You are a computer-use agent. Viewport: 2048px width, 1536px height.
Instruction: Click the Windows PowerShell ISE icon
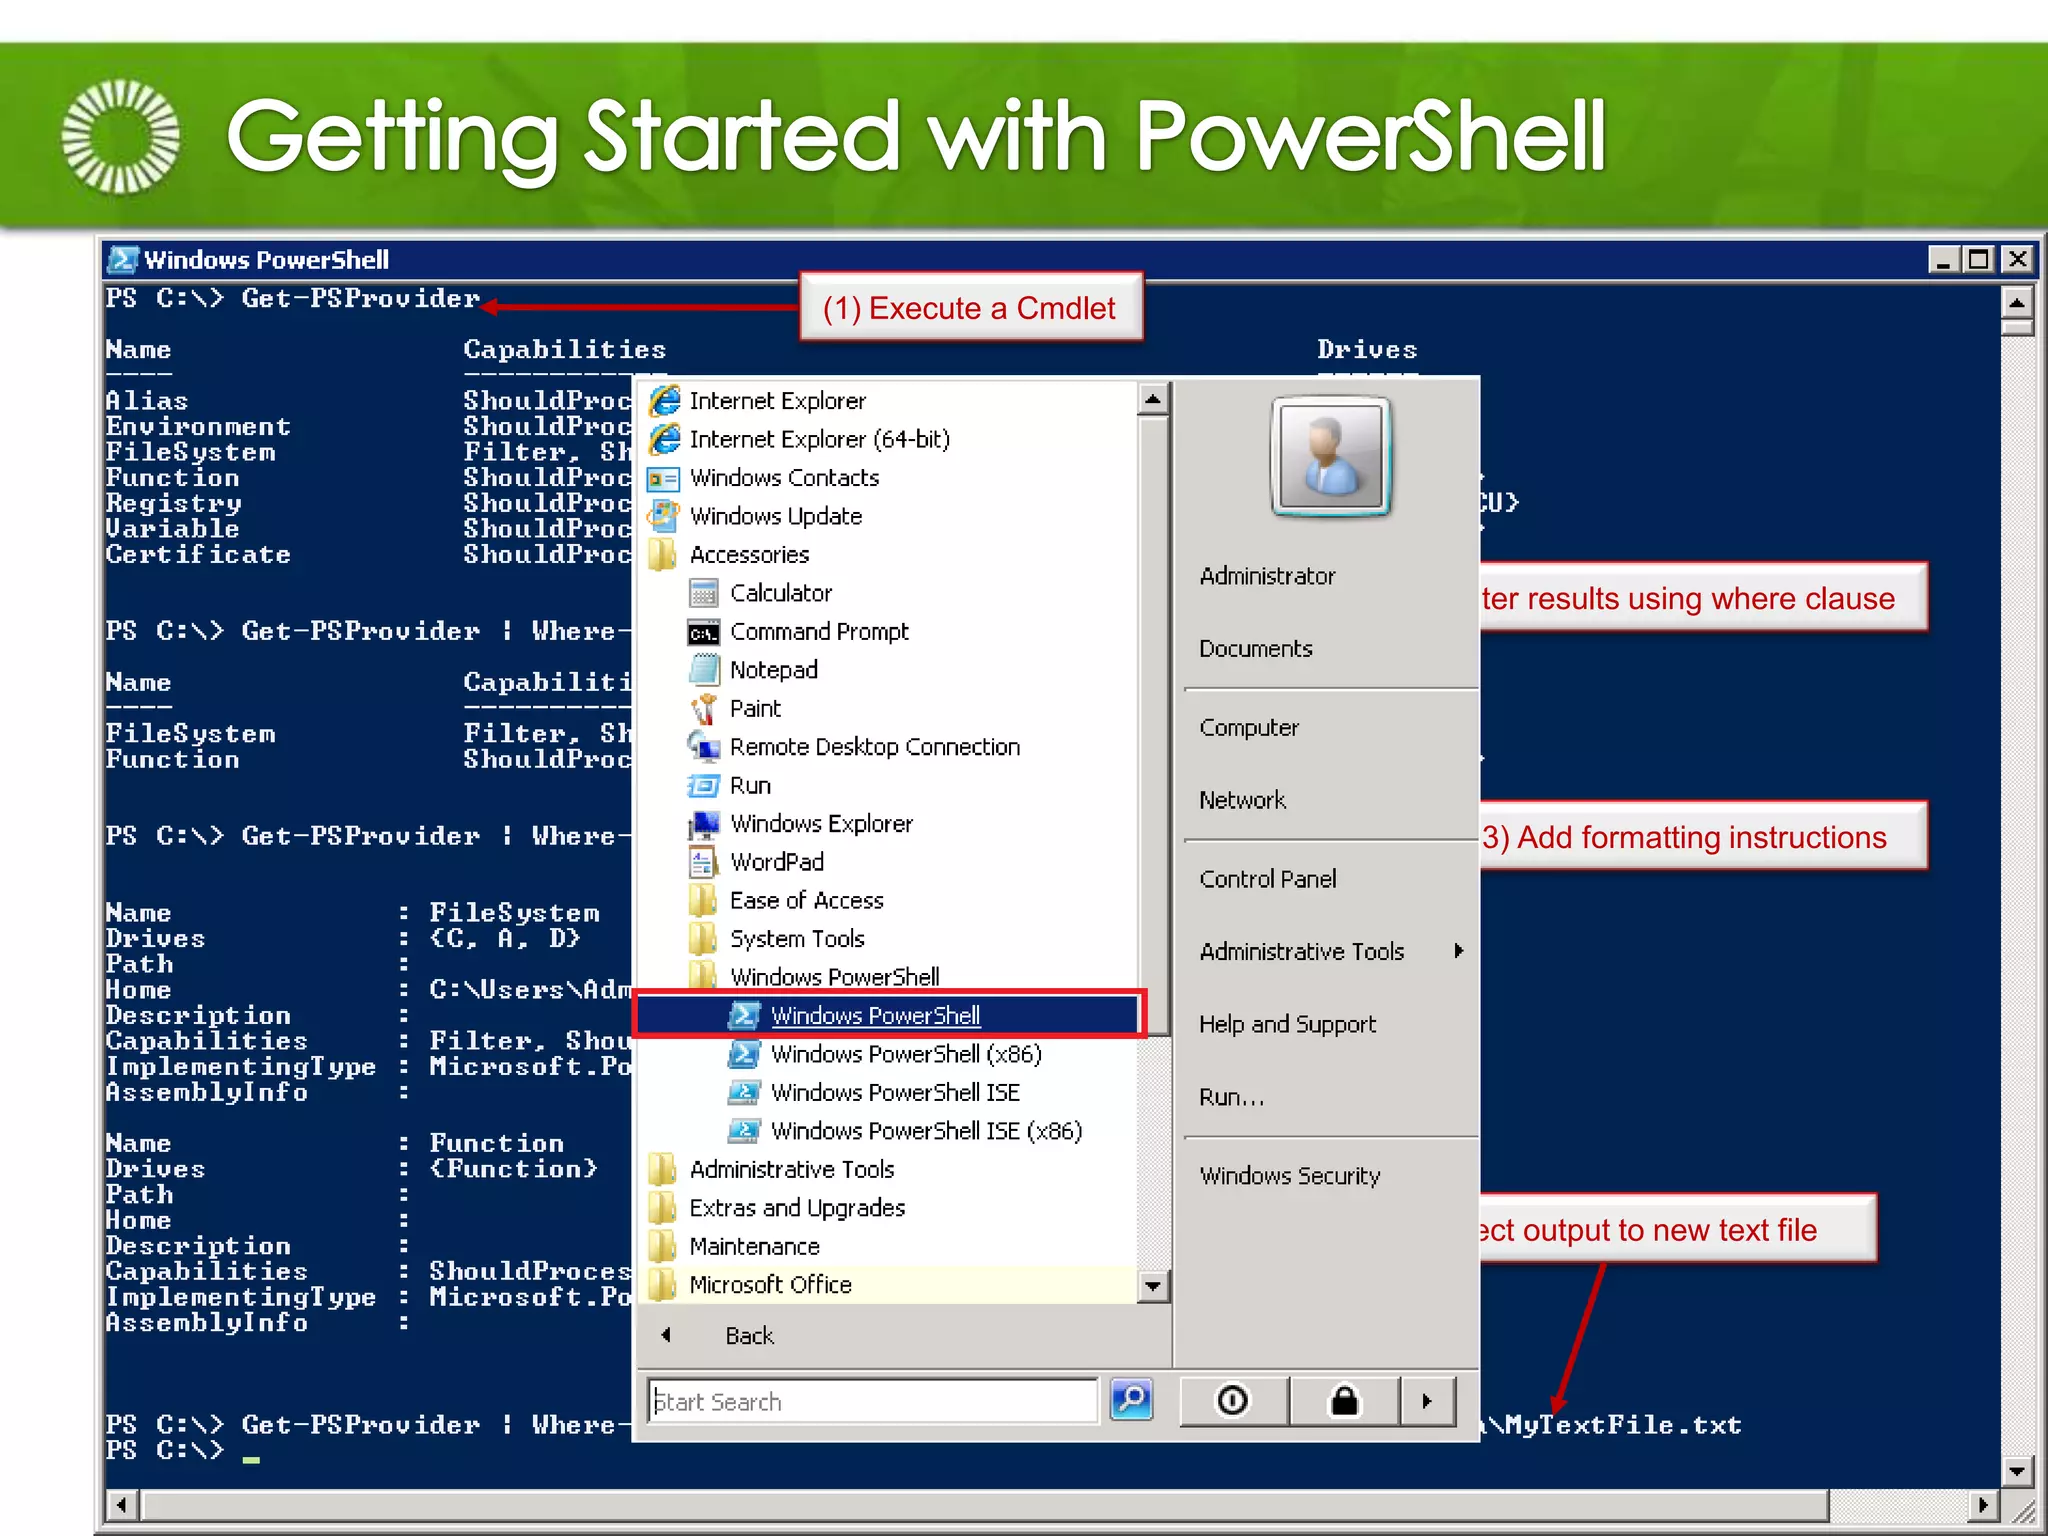[745, 1093]
